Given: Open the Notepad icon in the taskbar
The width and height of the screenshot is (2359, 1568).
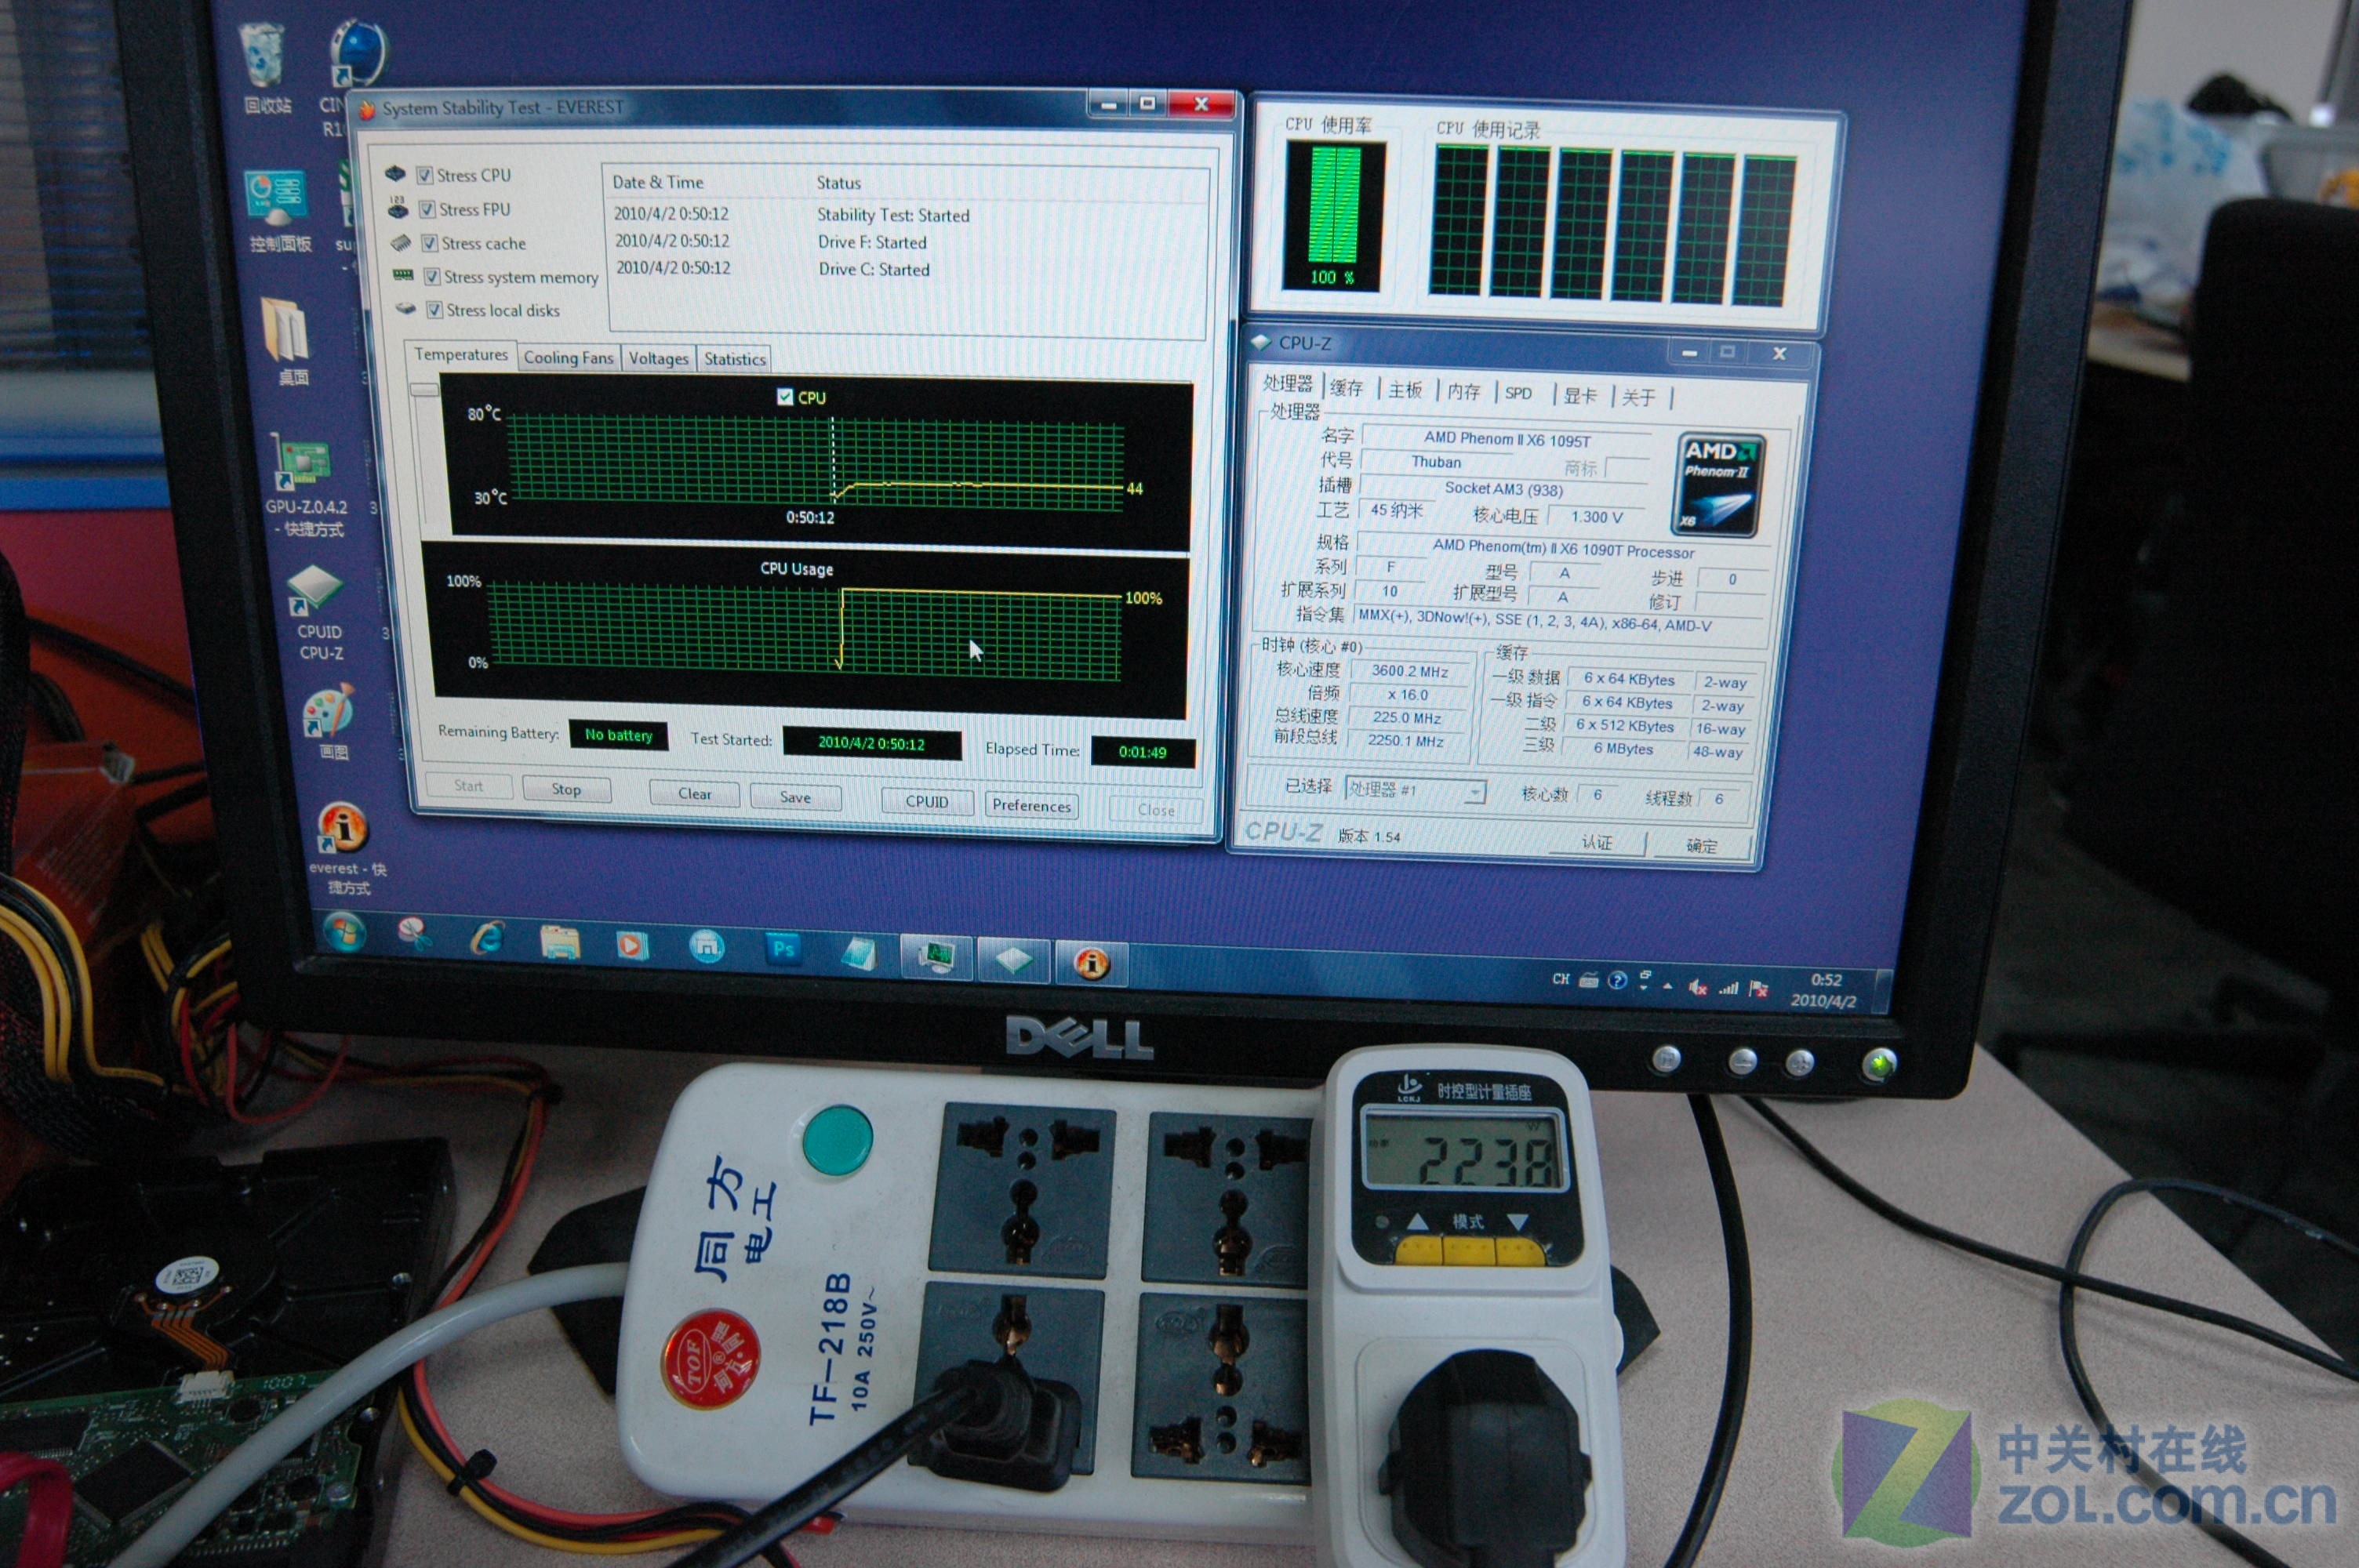Looking at the screenshot, I should coord(859,953).
